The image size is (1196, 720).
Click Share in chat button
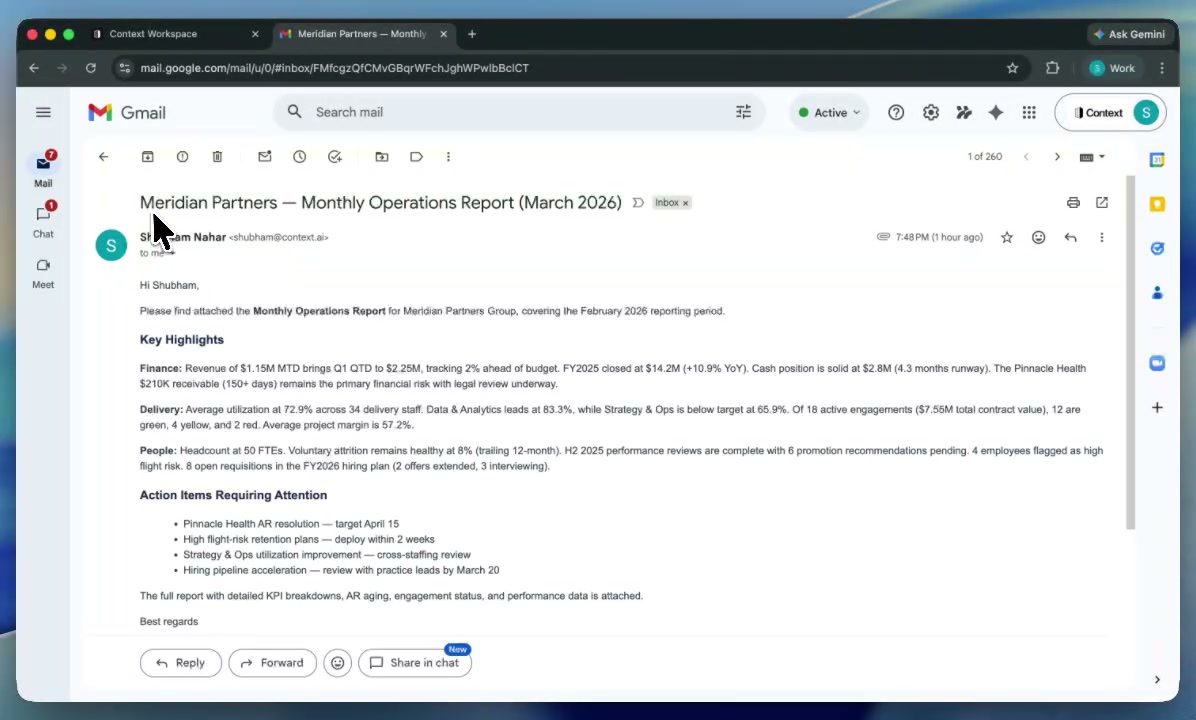[x=415, y=663]
